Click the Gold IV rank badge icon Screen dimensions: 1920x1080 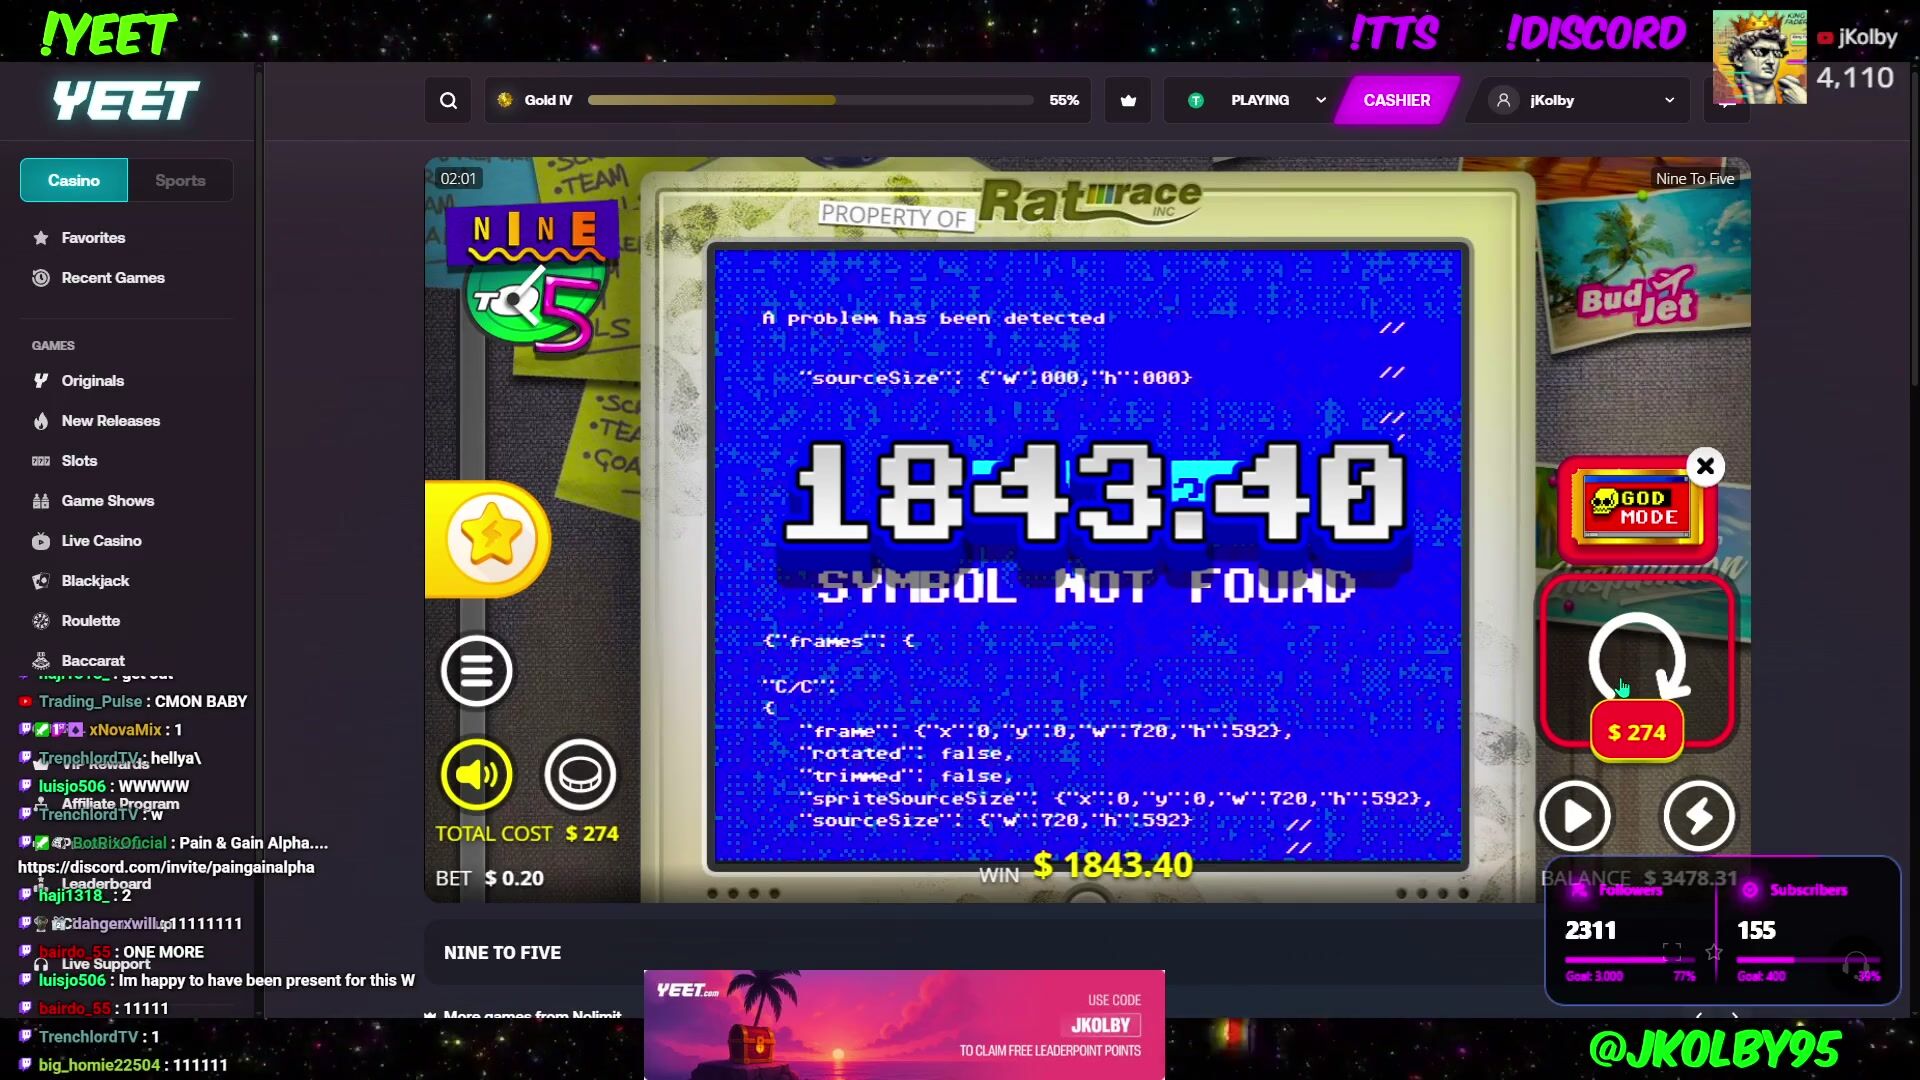(505, 100)
